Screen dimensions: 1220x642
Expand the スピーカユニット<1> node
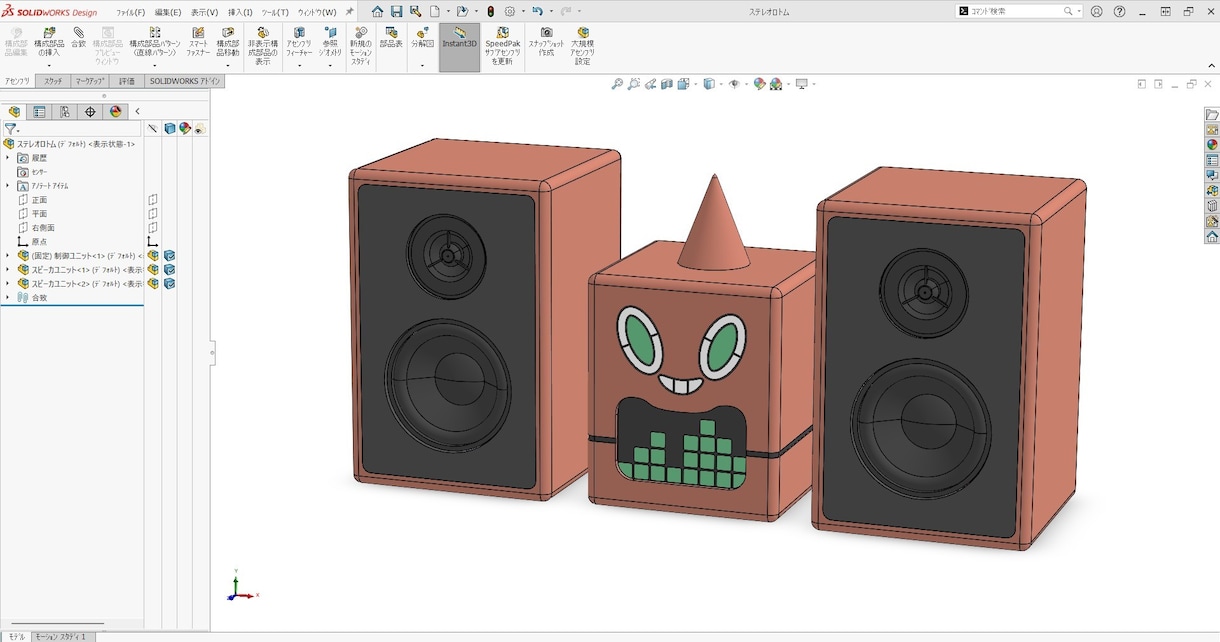[x=7, y=270]
